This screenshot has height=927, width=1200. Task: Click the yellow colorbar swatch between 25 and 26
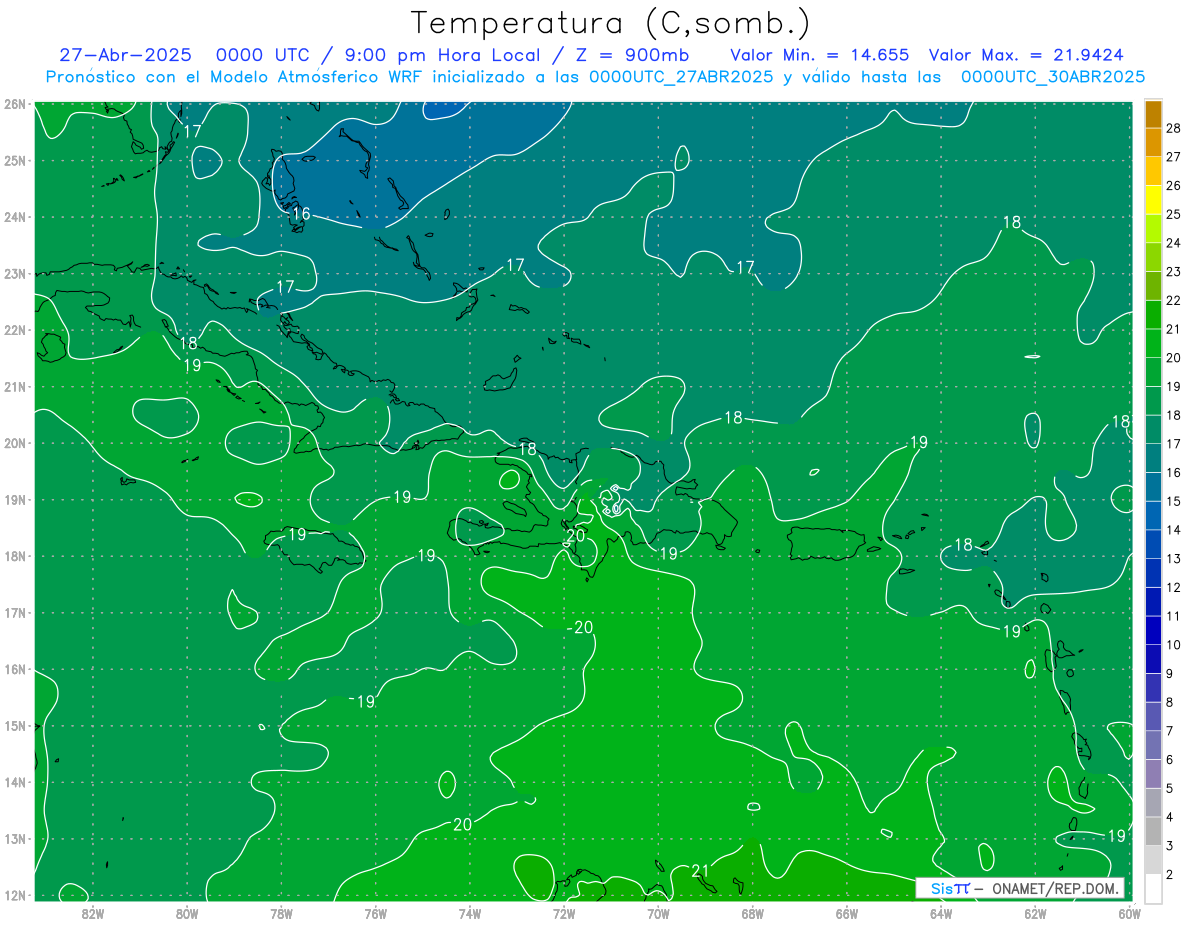(1153, 200)
